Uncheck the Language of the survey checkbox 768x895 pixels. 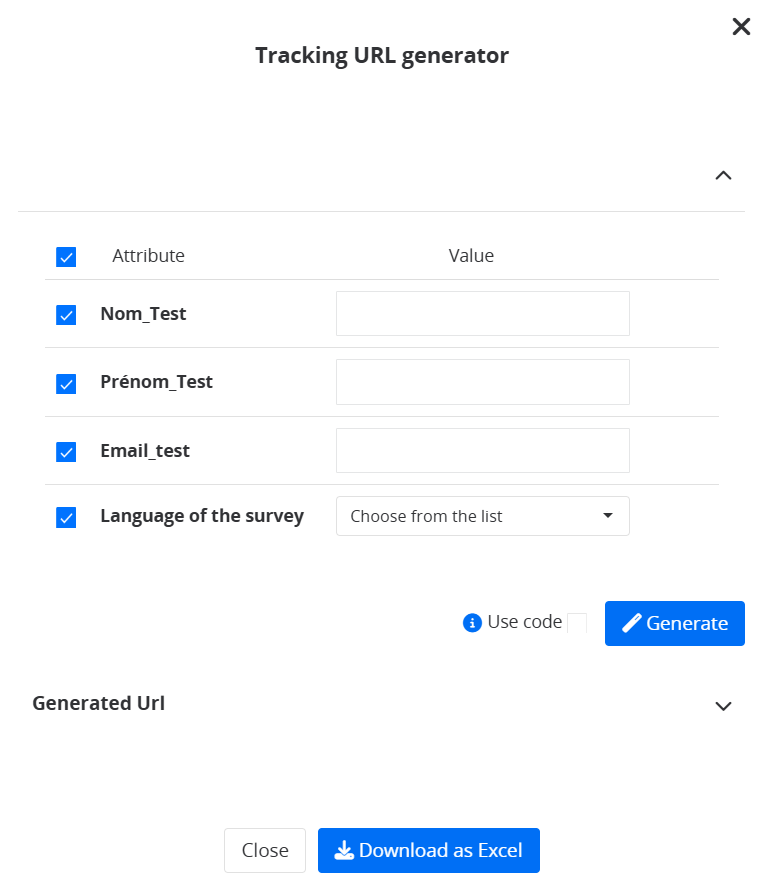(66, 518)
